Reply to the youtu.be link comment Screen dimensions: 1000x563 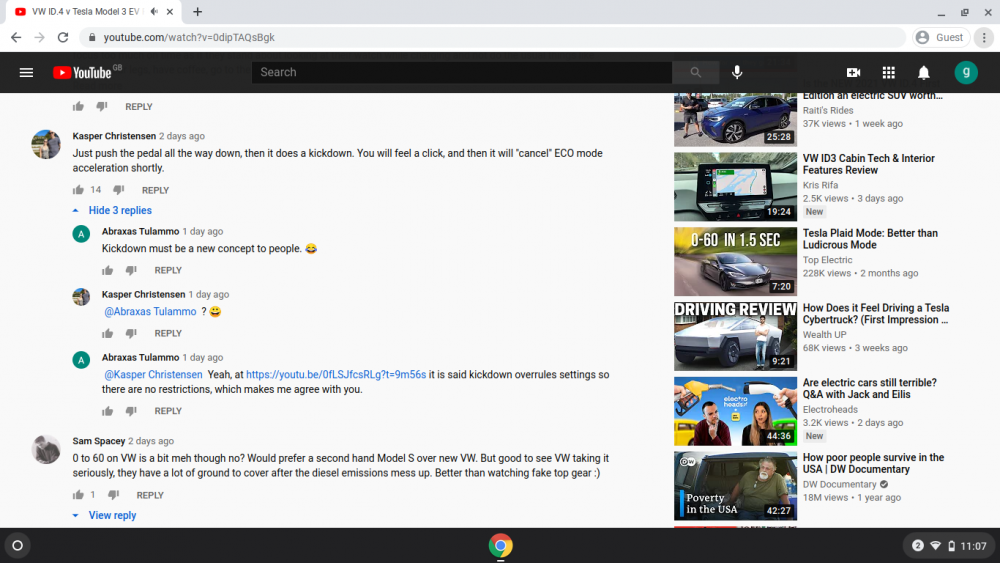coord(168,411)
